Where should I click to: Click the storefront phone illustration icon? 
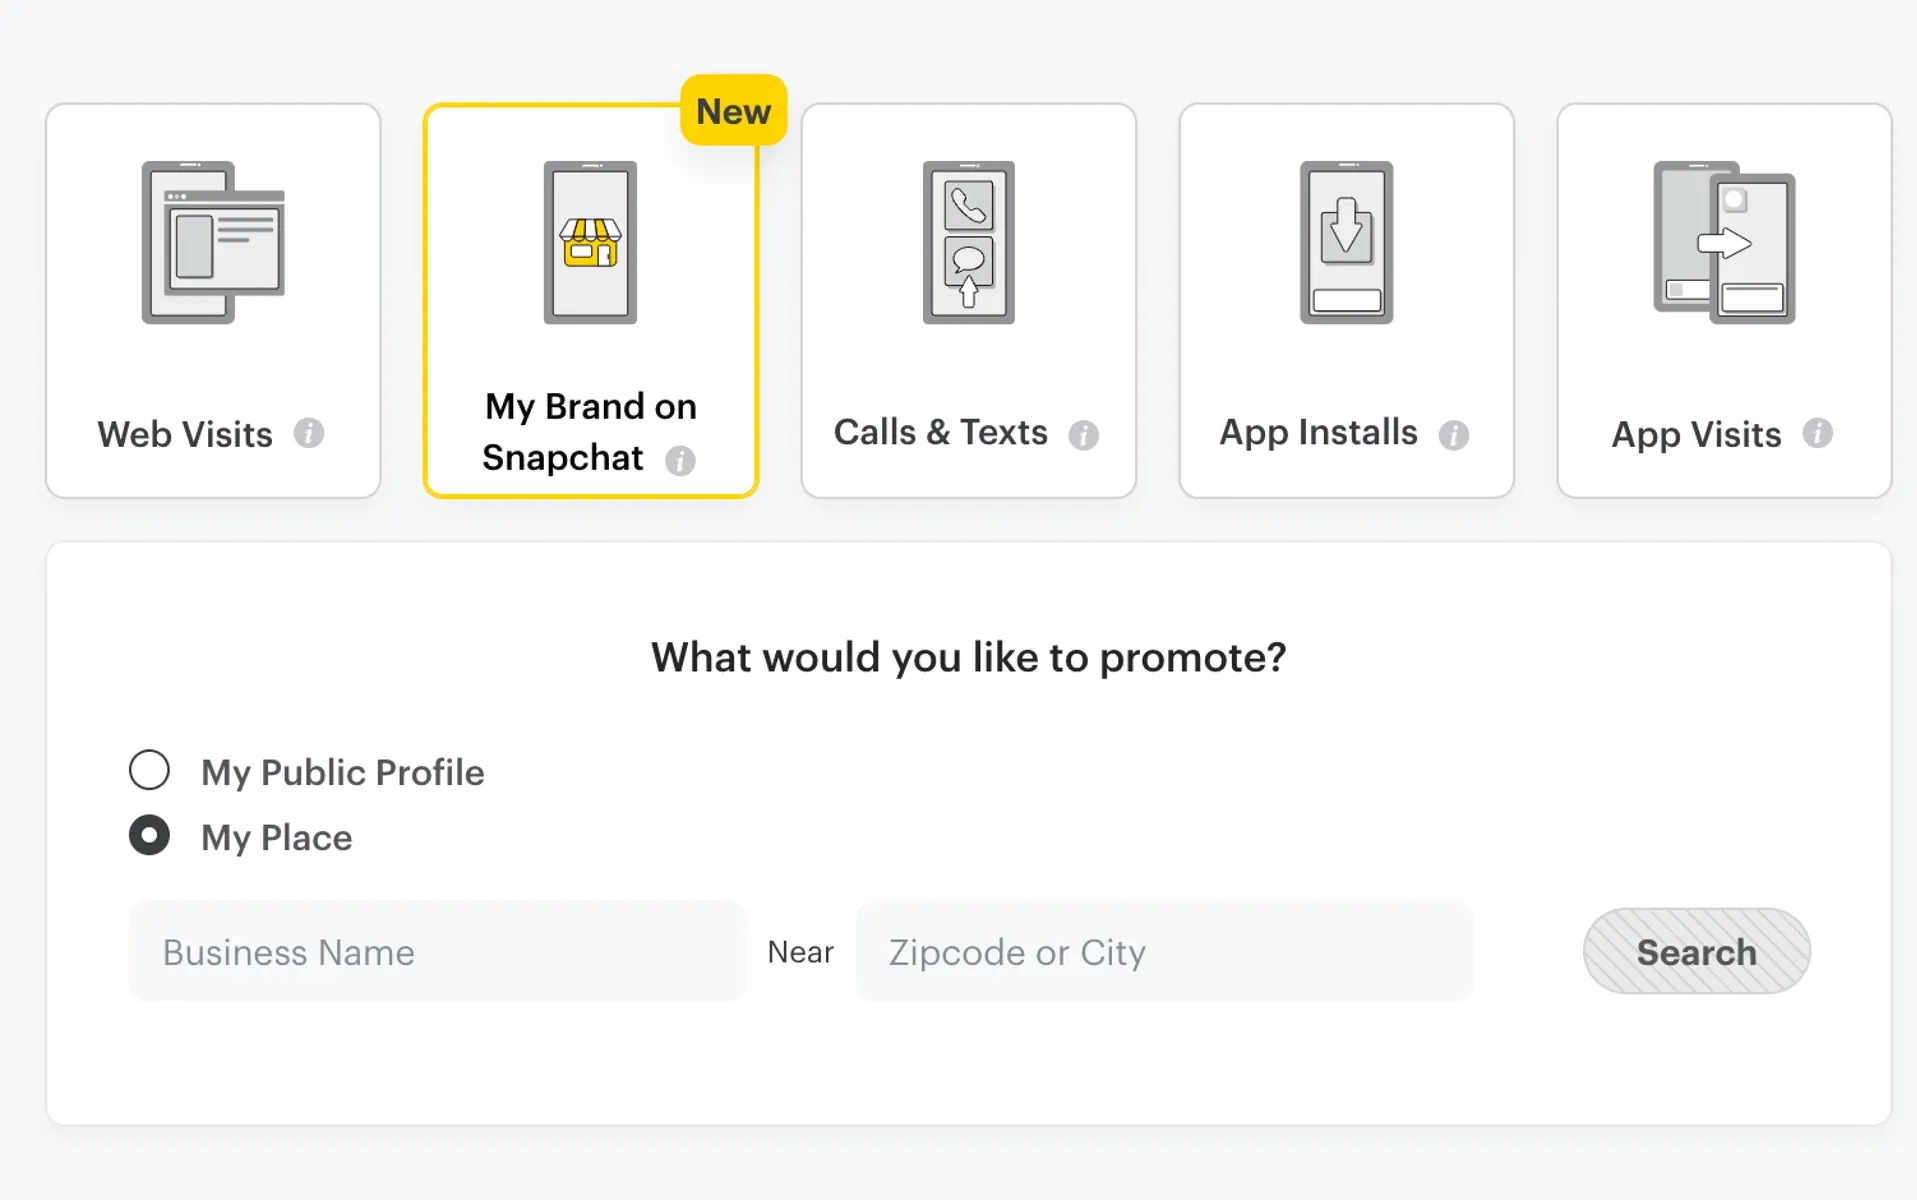(589, 243)
